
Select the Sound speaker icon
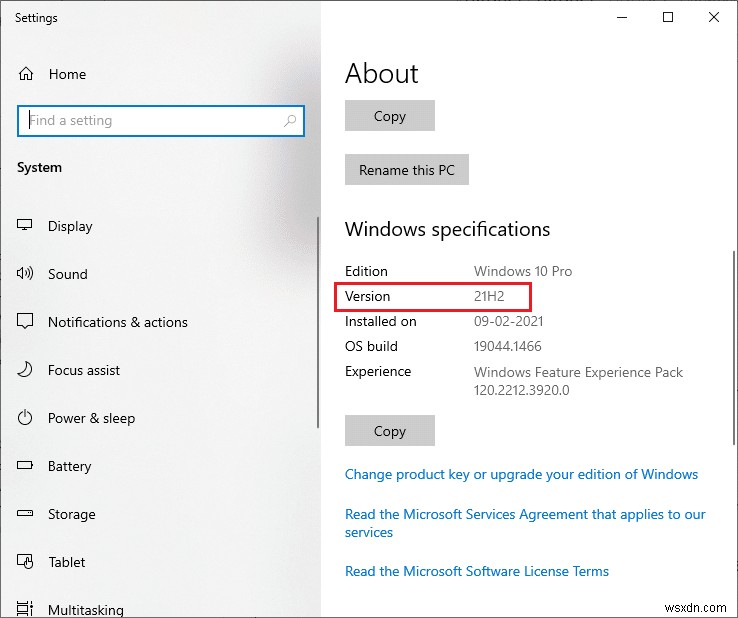(24, 273)
